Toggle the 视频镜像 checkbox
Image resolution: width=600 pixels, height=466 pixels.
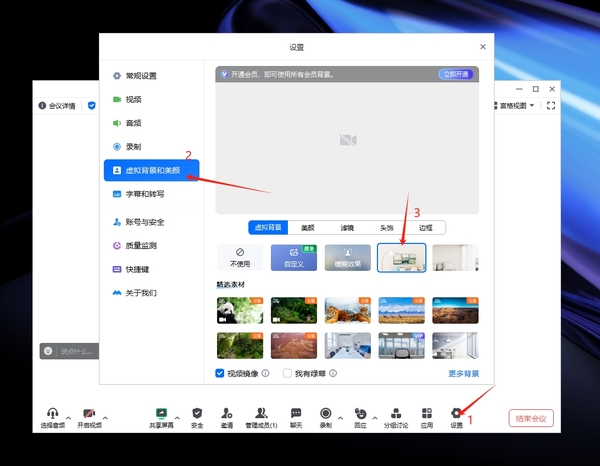221,373
